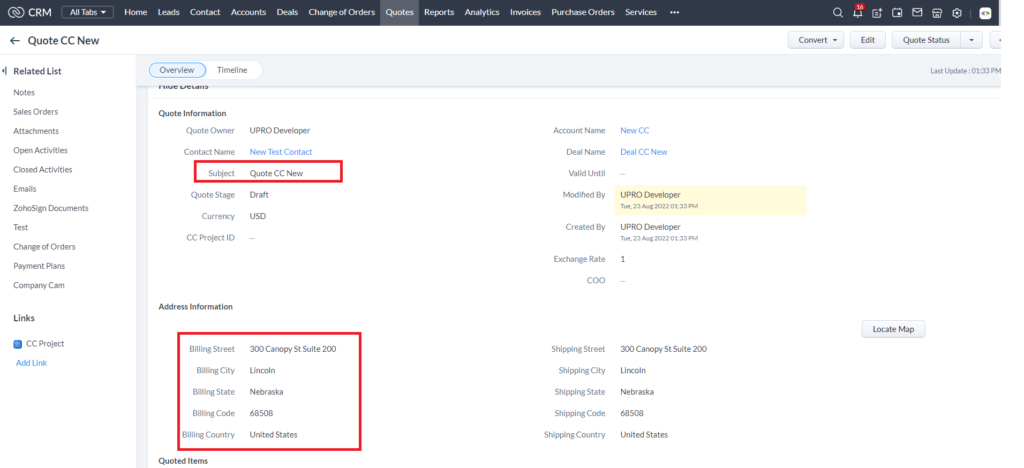Image resolution: width=1024 pixels, height=468 pixels.
Task: Open the All Tabs dropdown
Action: tap(88, 12)
